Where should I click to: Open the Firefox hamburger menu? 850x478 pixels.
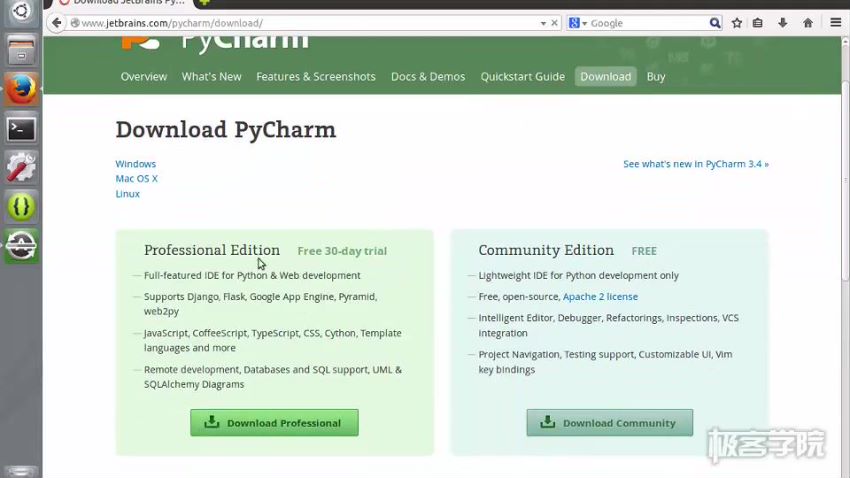[835, 23]
